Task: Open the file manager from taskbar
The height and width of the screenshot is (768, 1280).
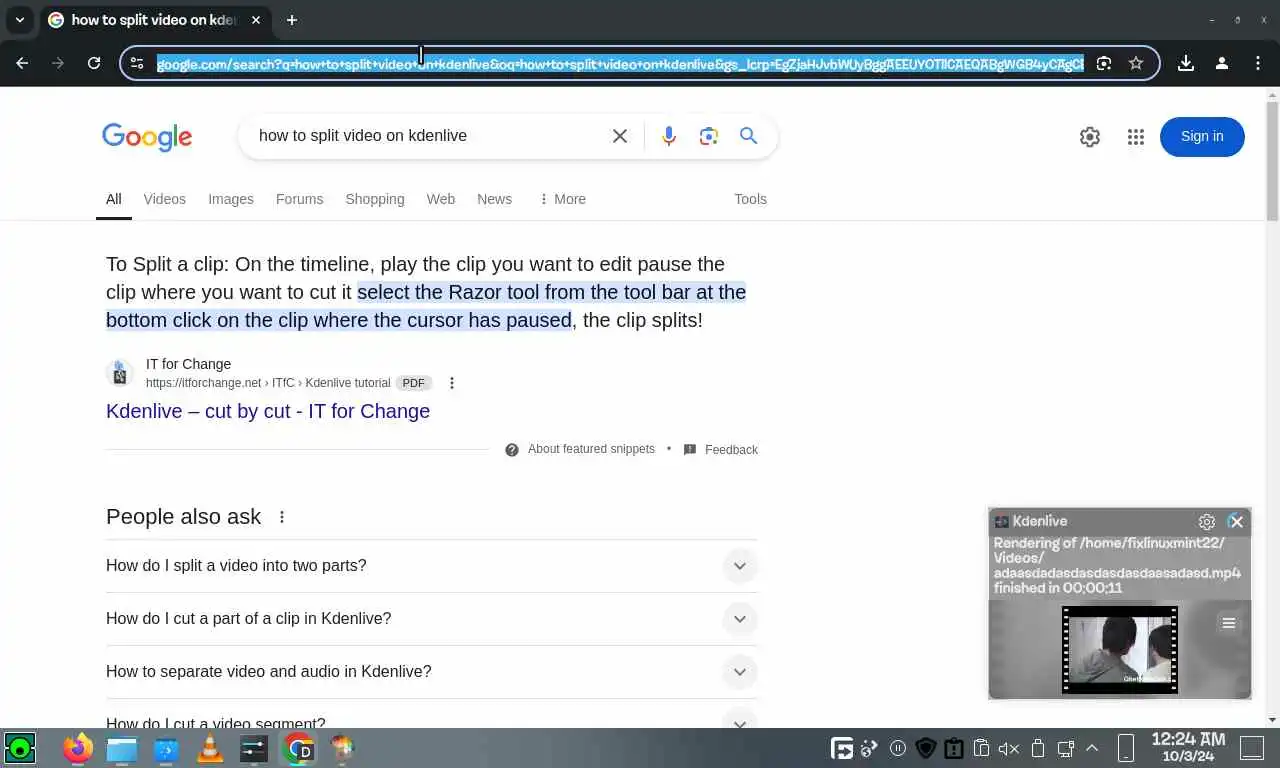Action: (122, 748)
